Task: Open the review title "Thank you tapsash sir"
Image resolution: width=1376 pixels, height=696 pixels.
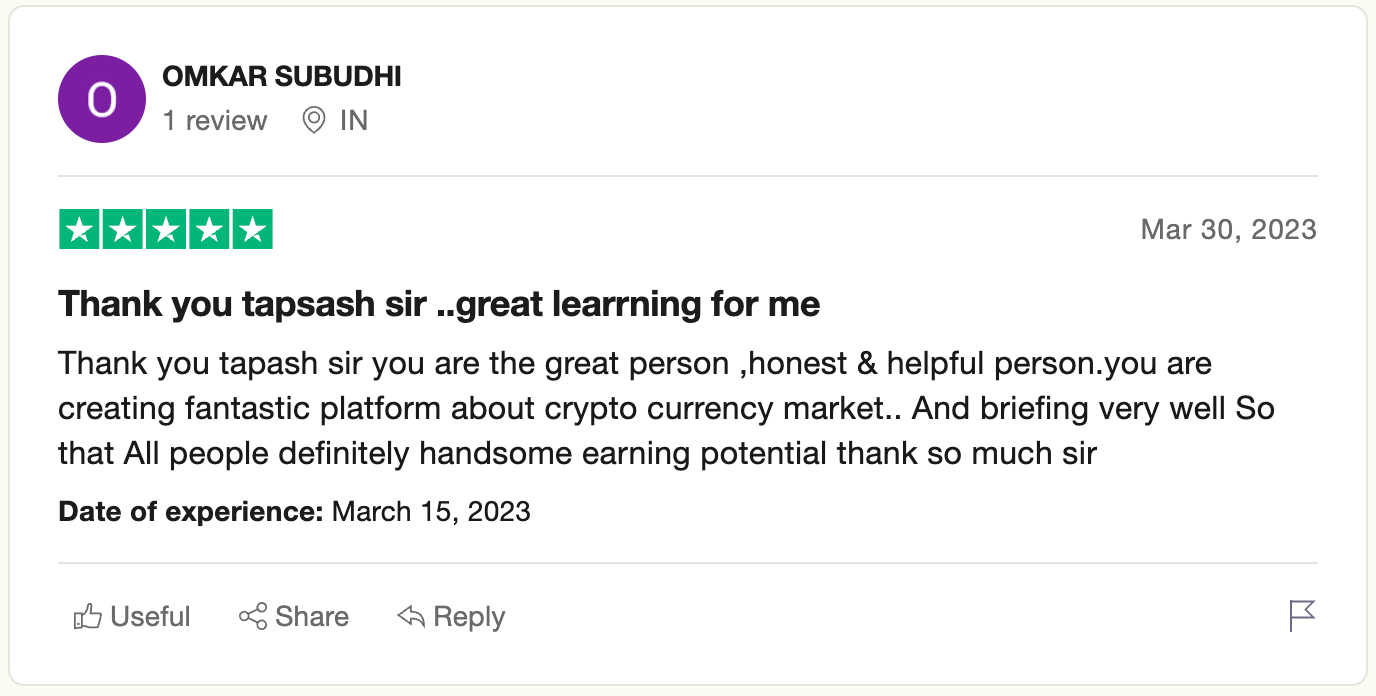Action: (x=439, y=303)
